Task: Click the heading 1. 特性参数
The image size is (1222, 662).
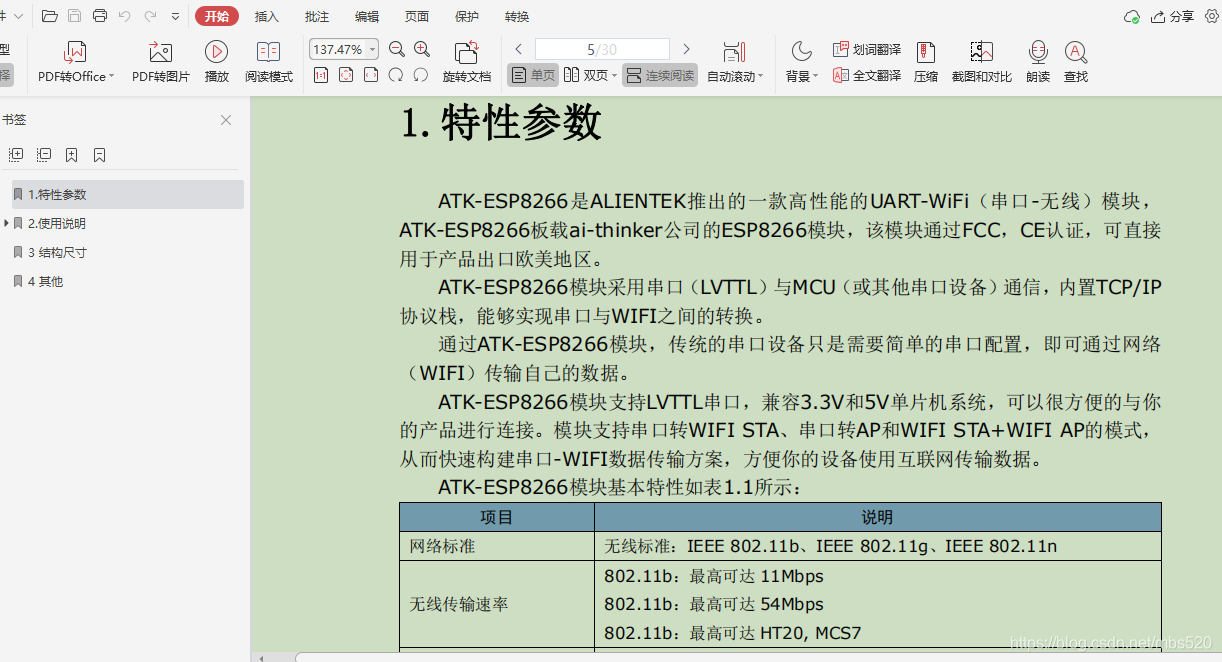Action: pyautogui.click(x=501, y=123)
